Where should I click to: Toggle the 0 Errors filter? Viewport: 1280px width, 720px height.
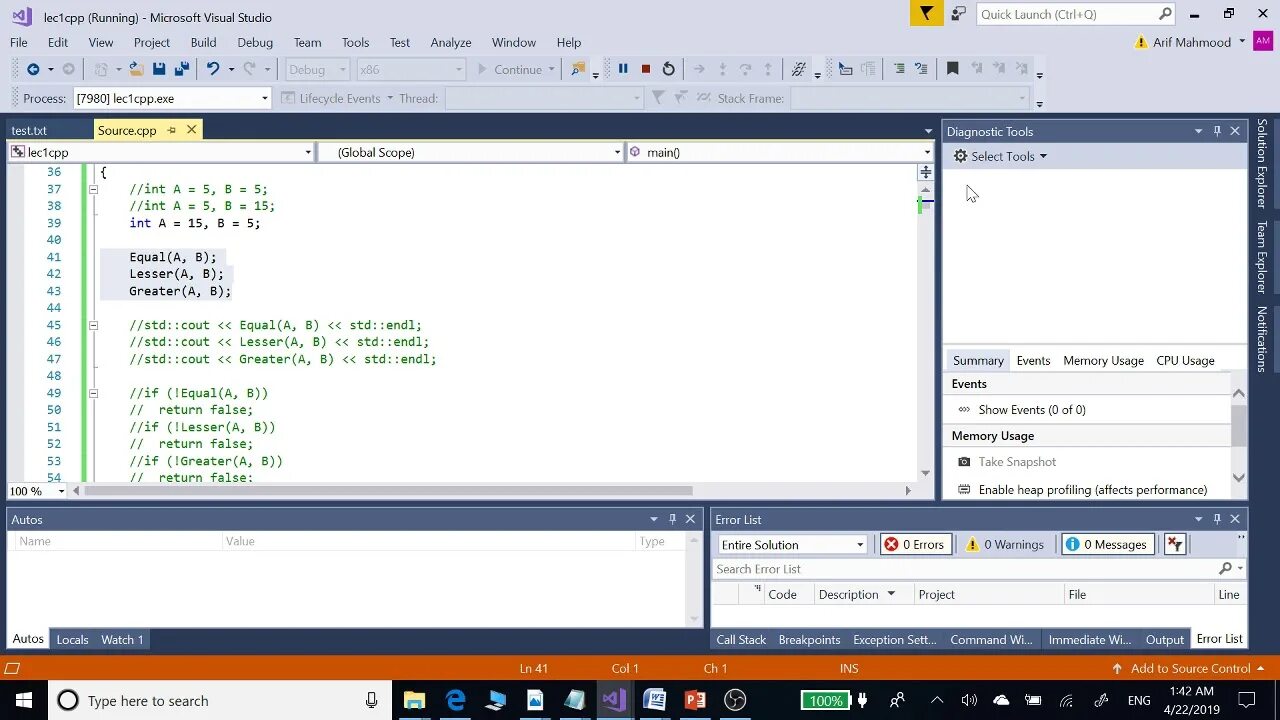914,544
